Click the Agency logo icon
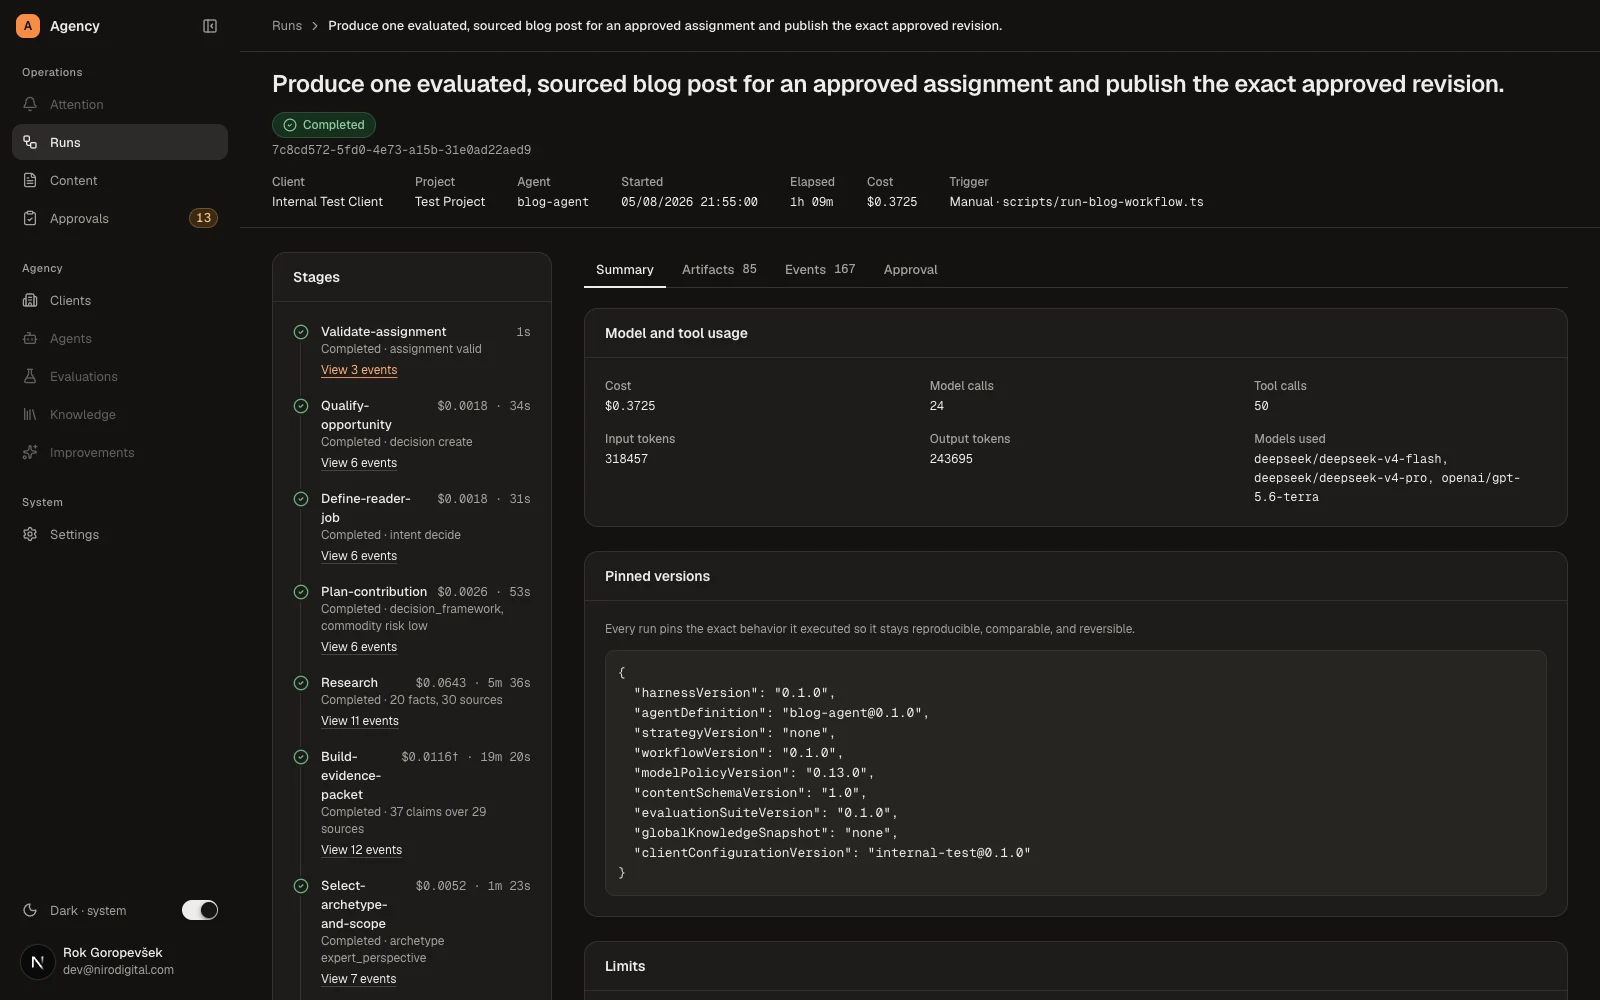The width and height of the screenshot is (1600, 1000). (28, 26)
